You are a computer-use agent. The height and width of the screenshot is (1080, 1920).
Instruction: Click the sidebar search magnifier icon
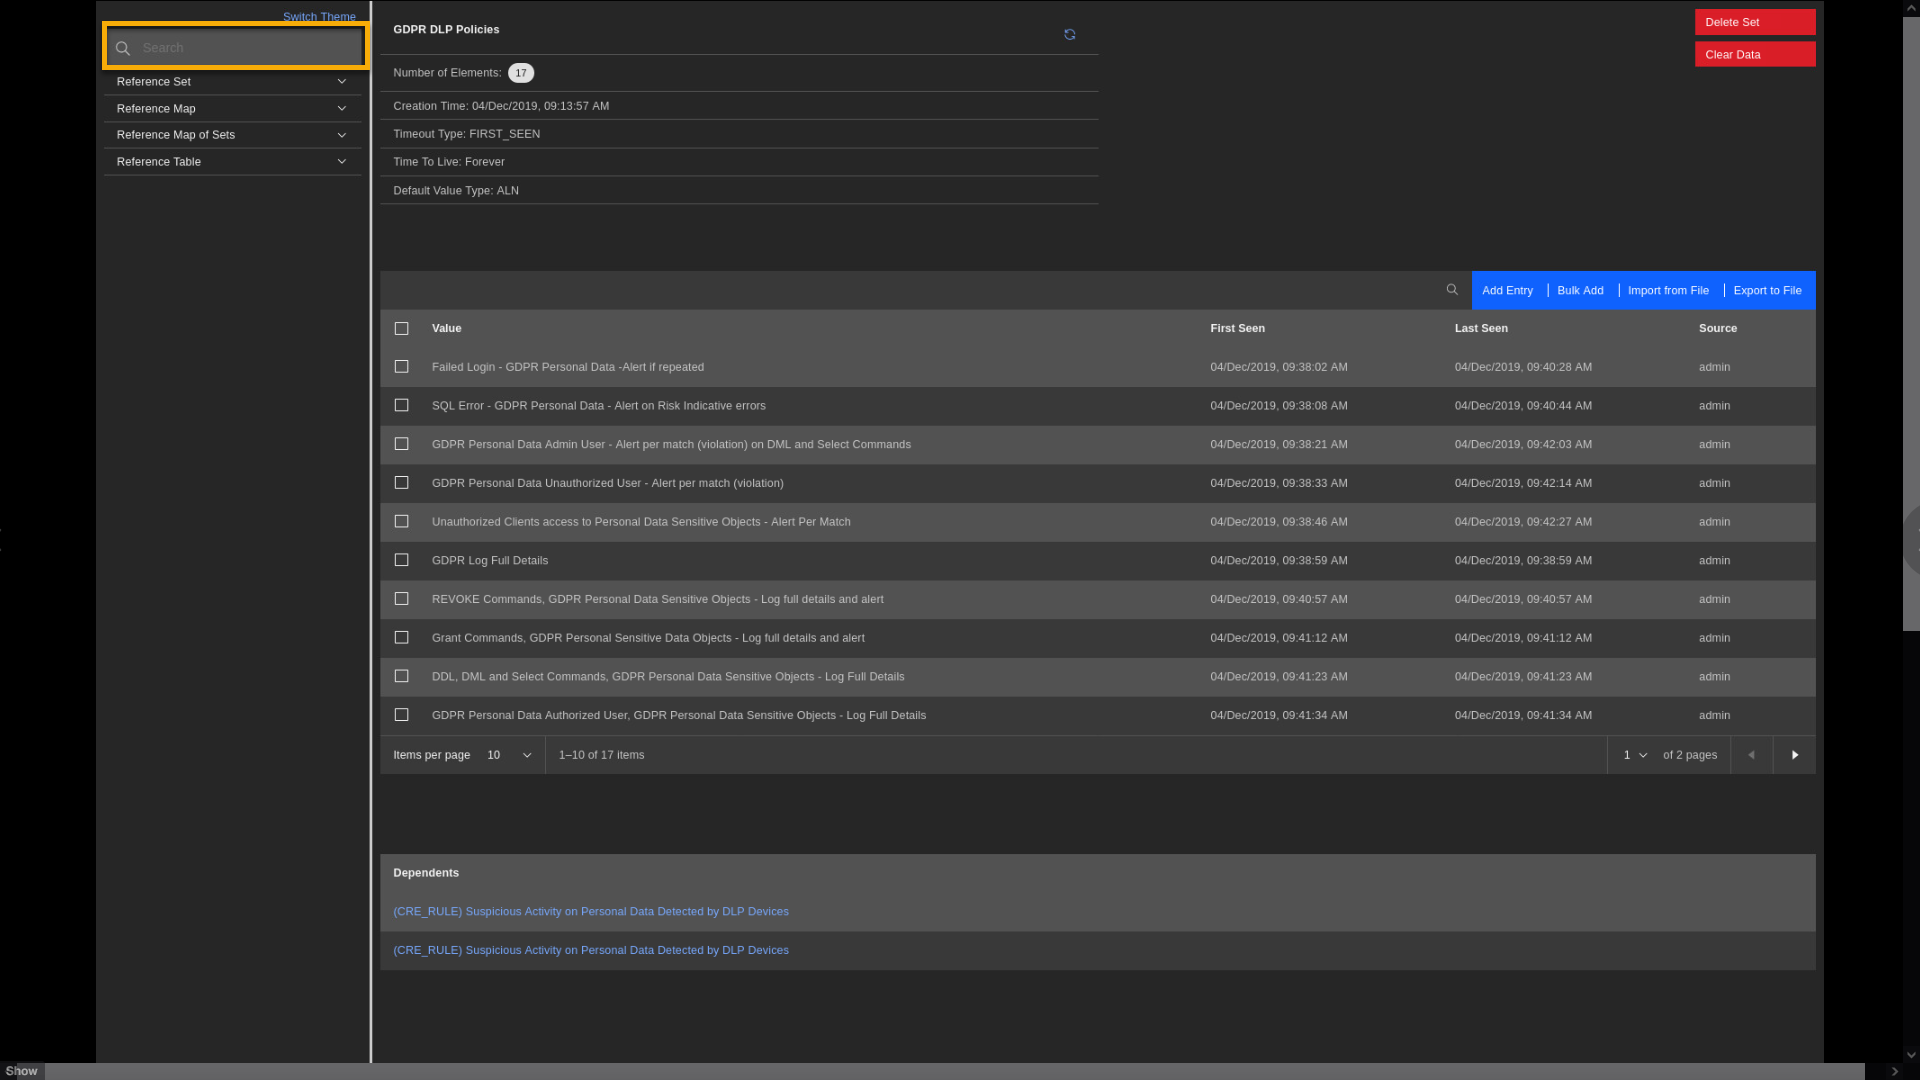(x=123, y=48)
